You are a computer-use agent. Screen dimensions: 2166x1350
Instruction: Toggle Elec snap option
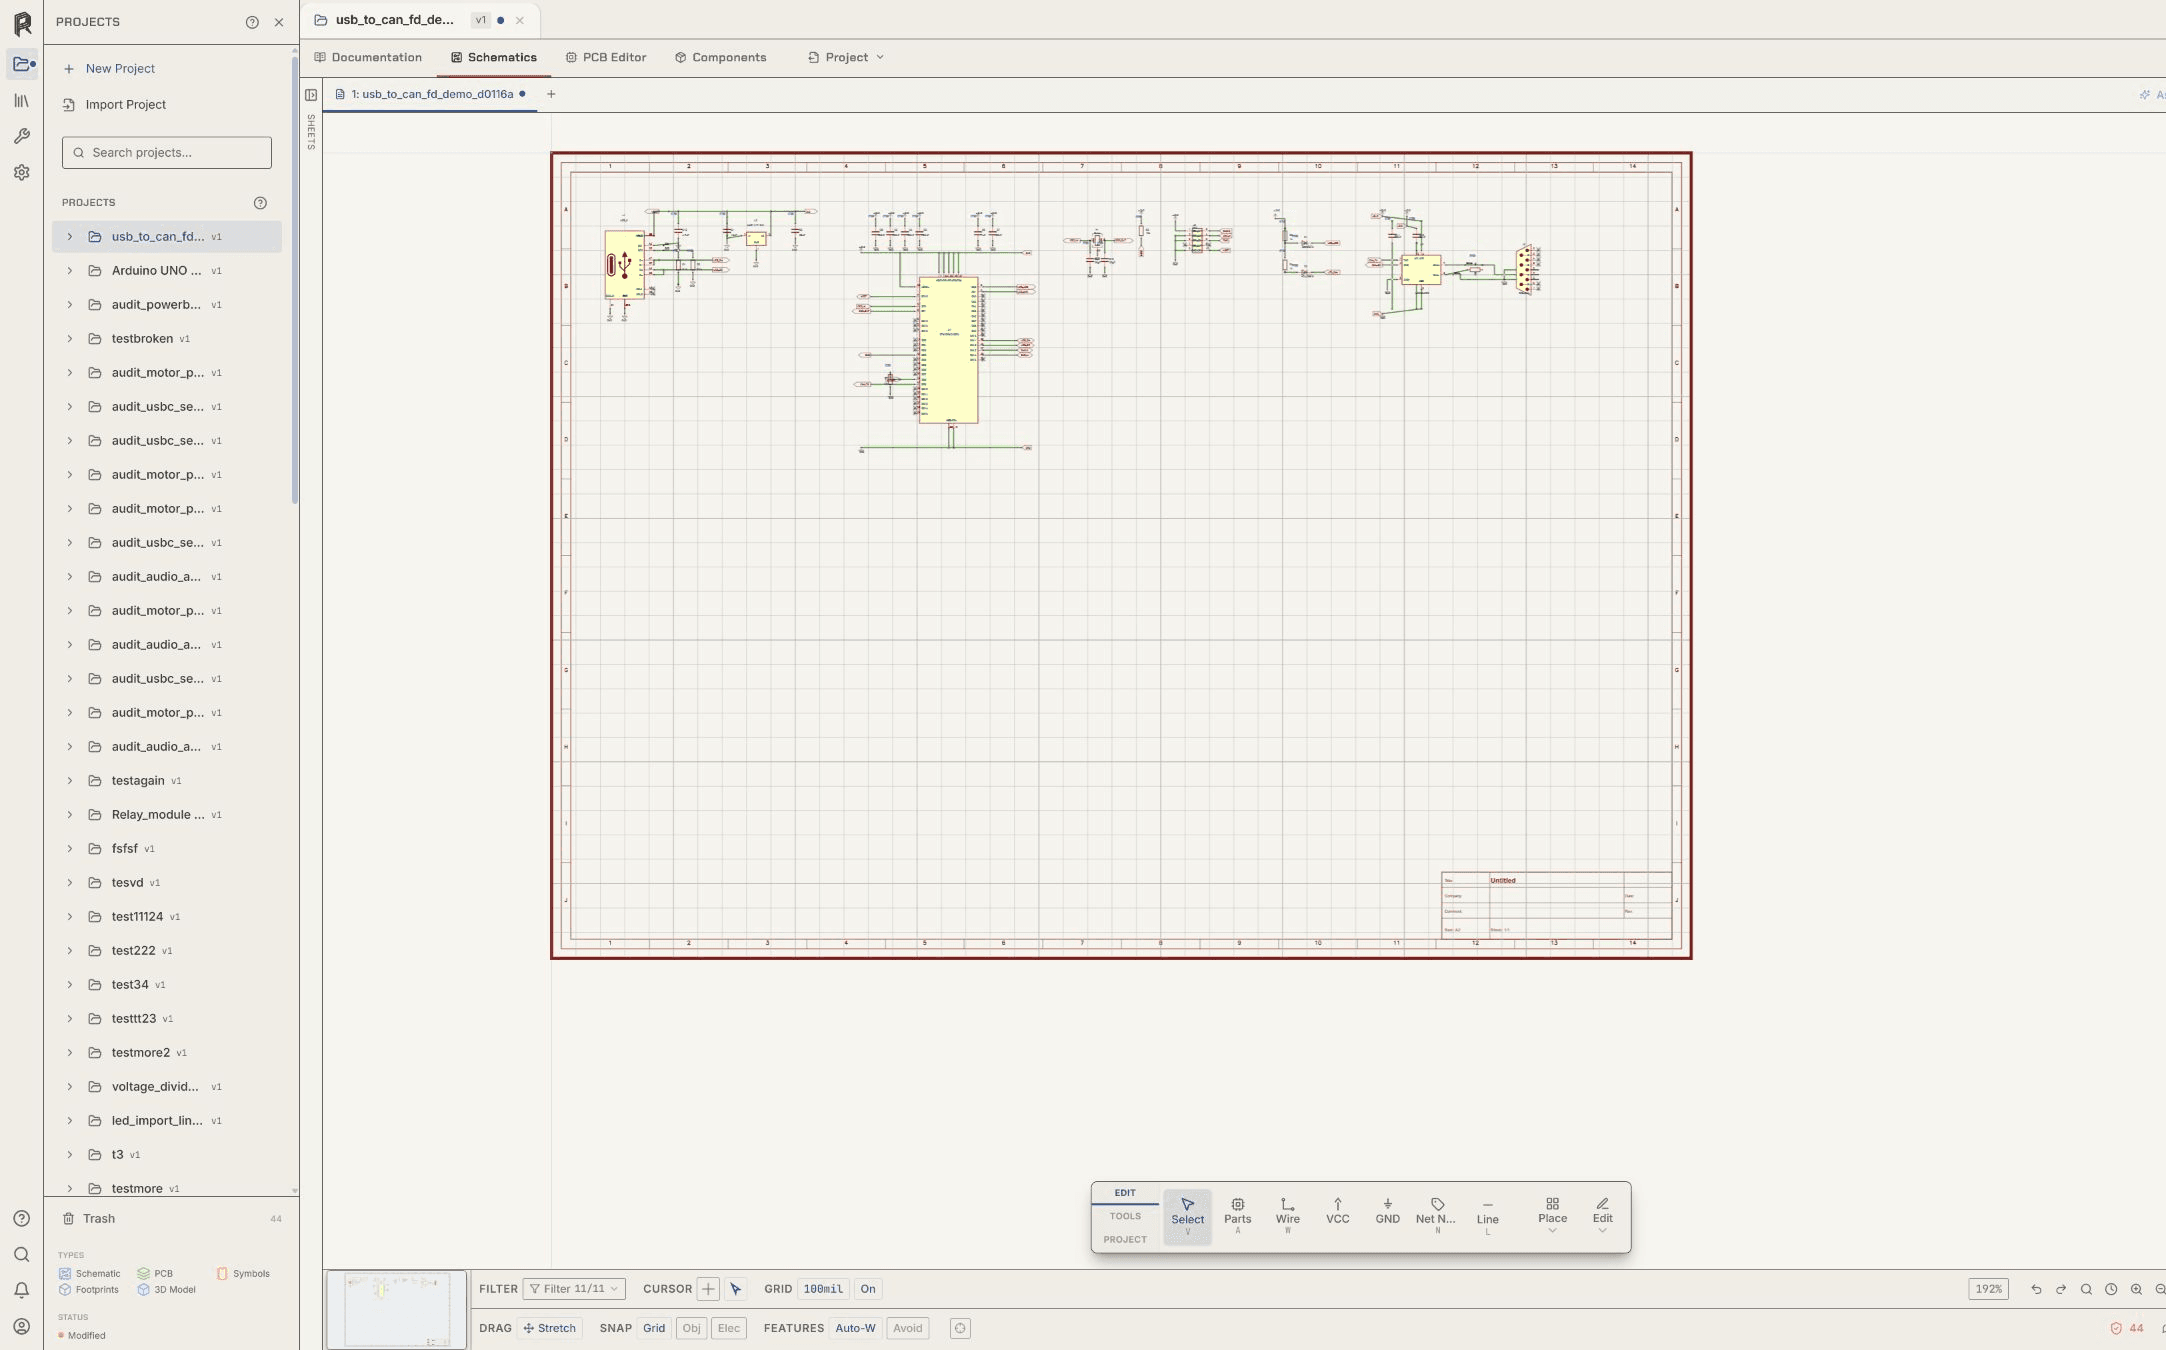[x=729, y=1328]
